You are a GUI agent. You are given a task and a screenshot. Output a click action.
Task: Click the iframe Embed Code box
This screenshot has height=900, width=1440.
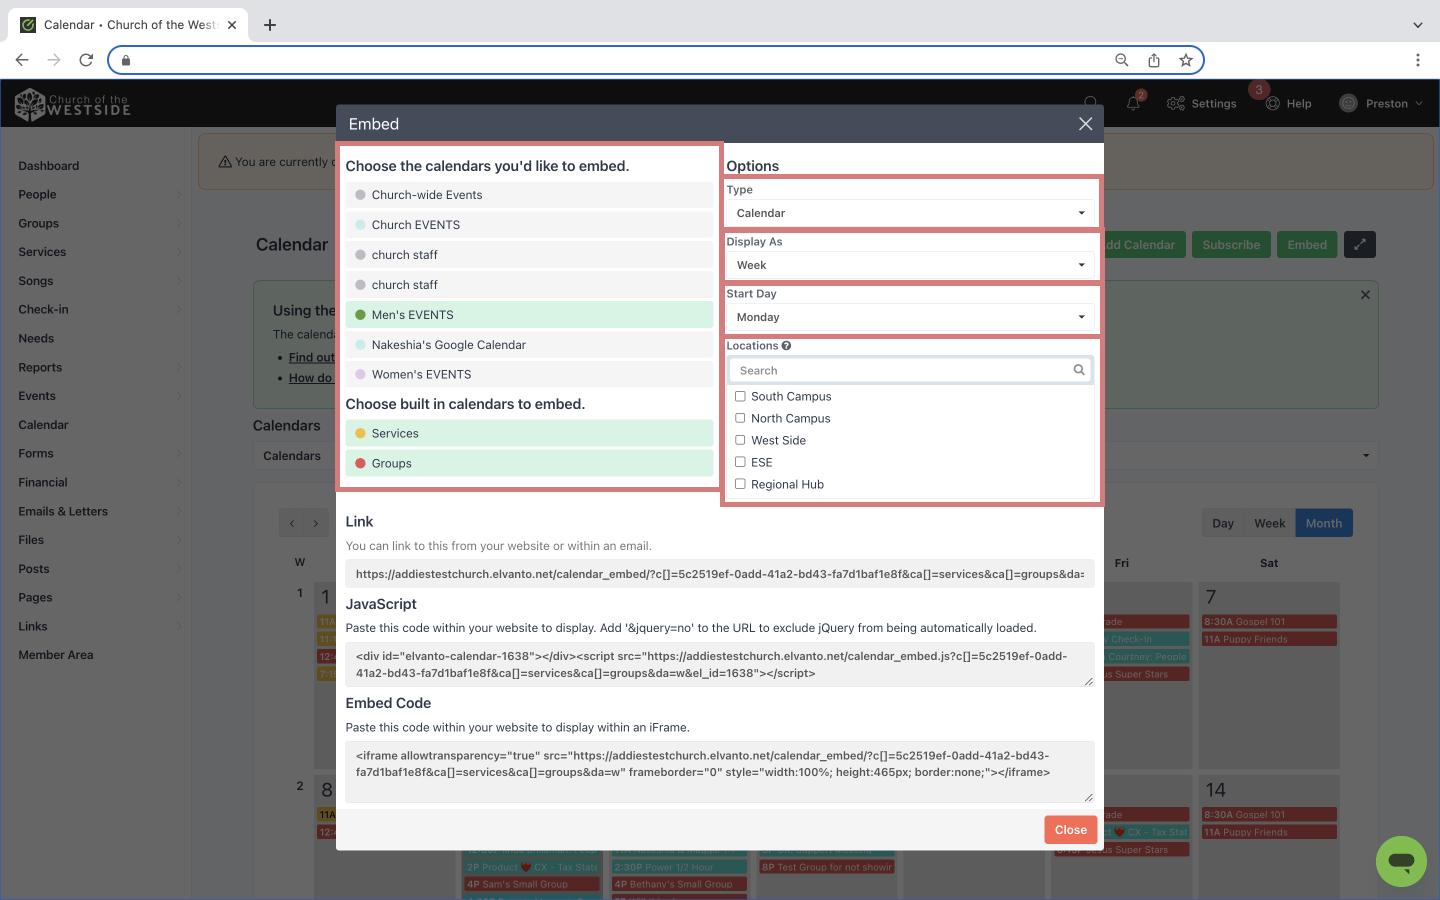point(720,772)
